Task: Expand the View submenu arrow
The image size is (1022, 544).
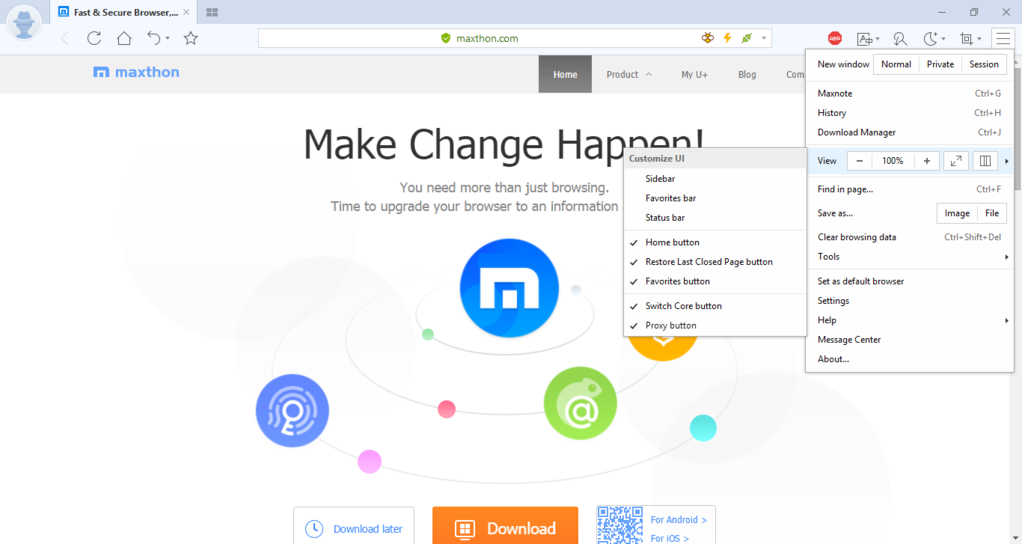Action: click(1006, 161)
